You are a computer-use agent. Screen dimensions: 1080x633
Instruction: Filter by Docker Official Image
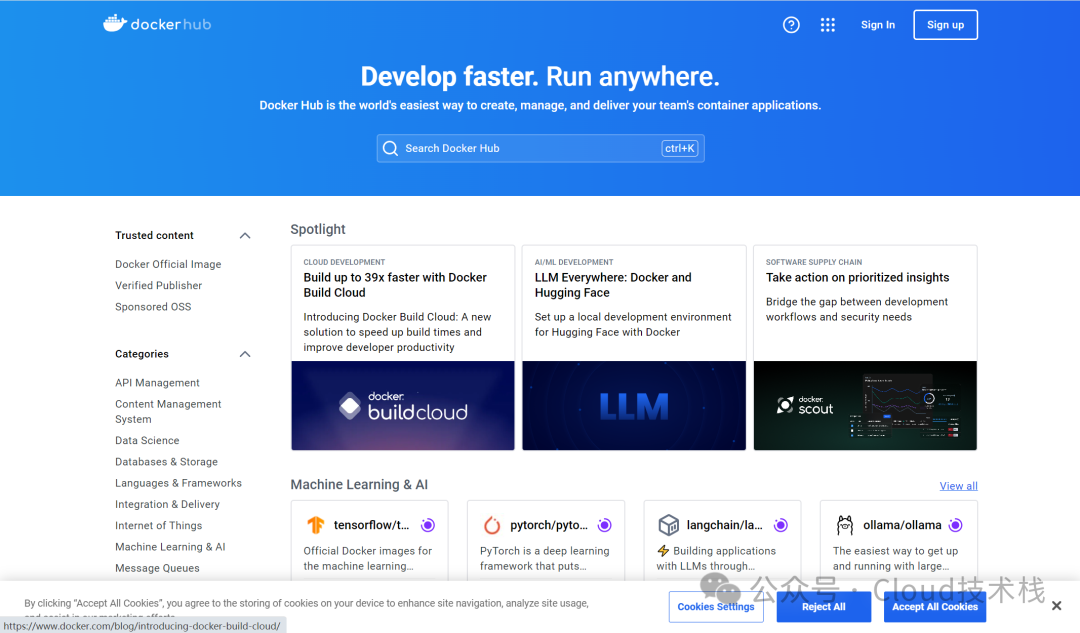pyautogui.click(x=168, y=264)
